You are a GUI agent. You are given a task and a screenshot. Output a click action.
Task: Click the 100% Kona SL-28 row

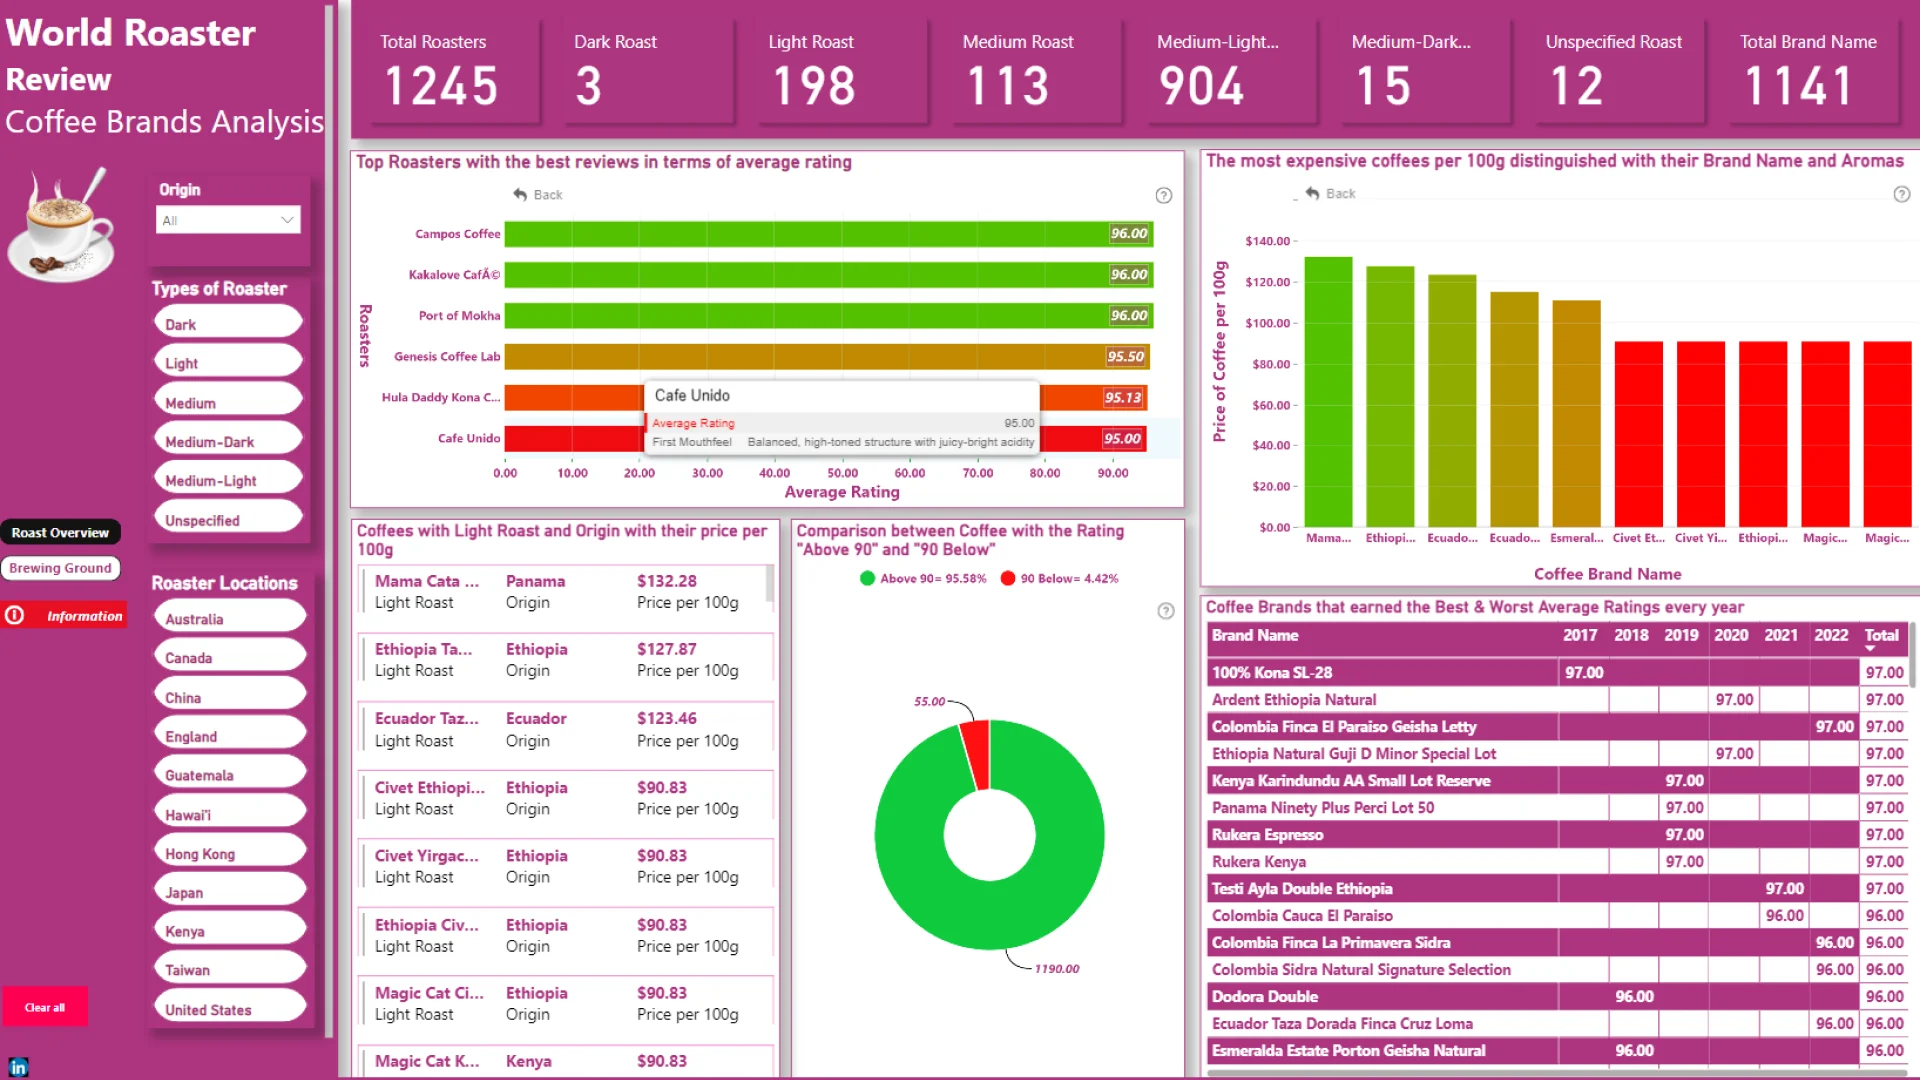[1558, 672]
